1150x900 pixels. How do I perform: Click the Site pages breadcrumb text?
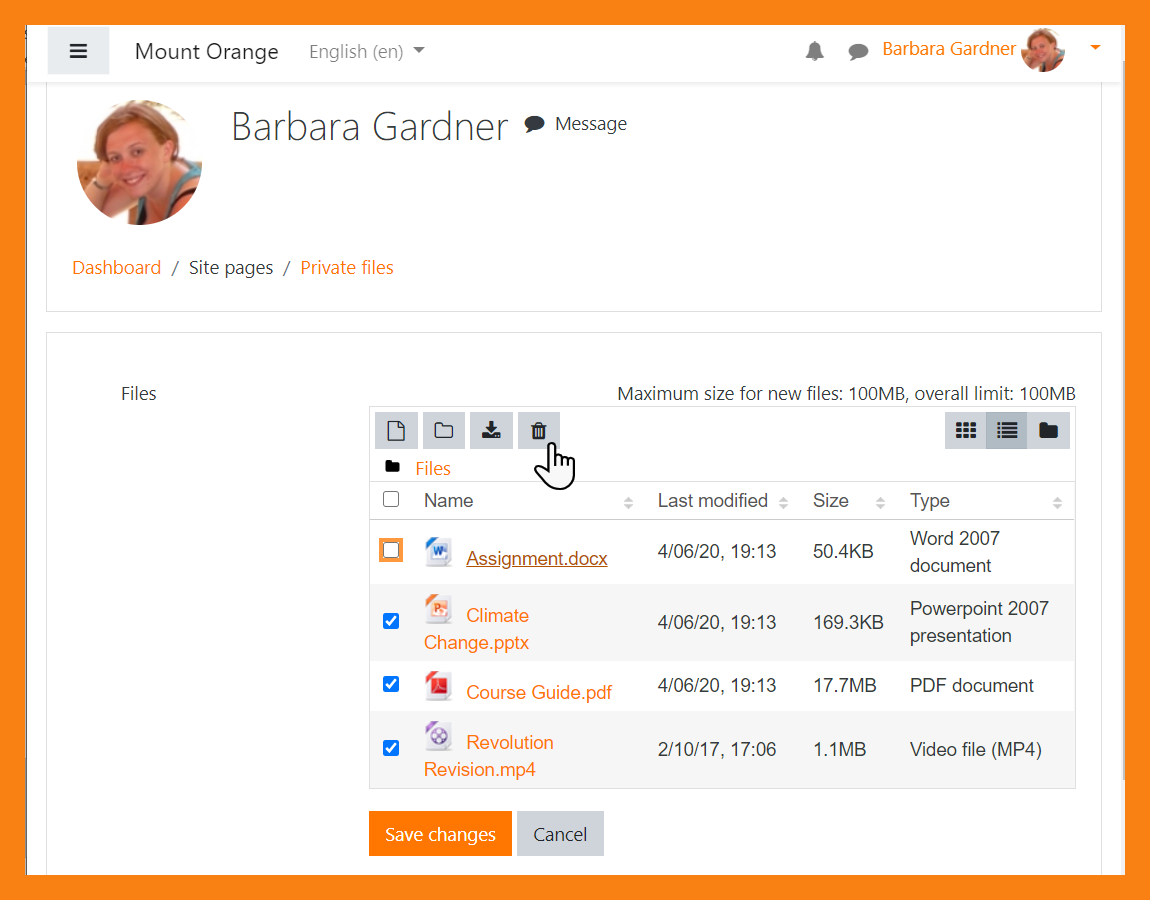coord(231,268)
